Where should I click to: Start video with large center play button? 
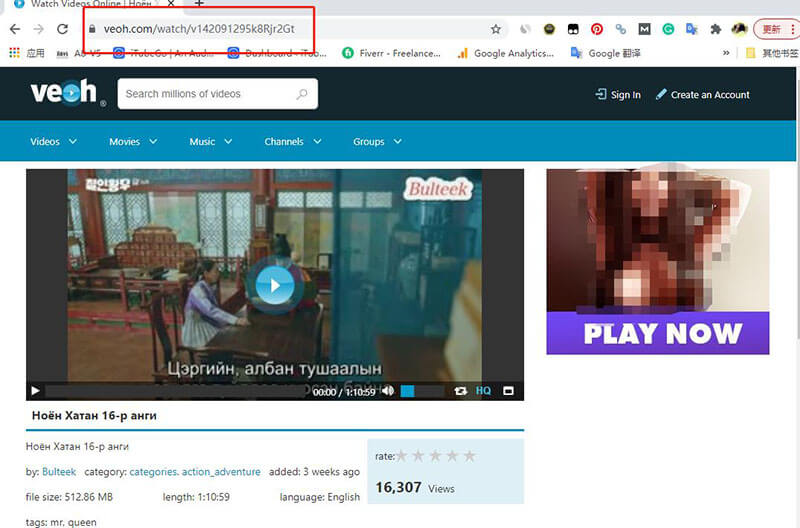pyautogui.click(x=275, y=285)
